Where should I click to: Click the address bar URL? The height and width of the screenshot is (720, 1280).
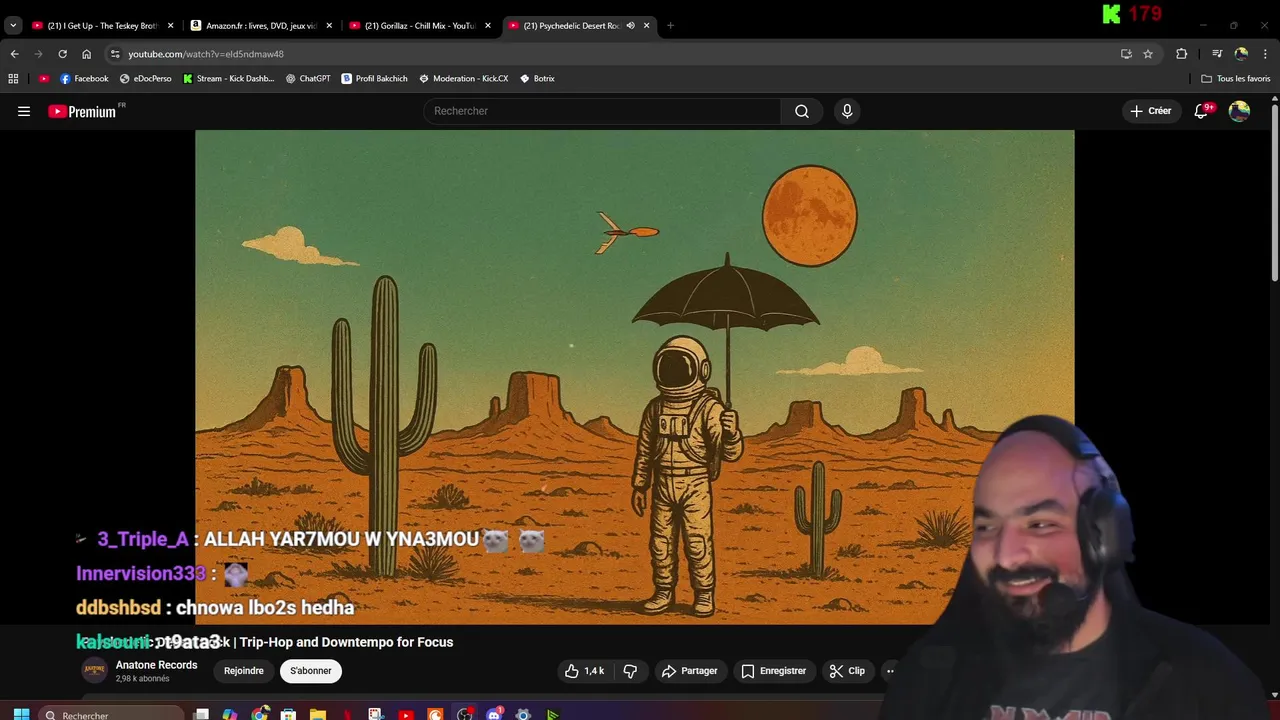[x=206, y=54]
